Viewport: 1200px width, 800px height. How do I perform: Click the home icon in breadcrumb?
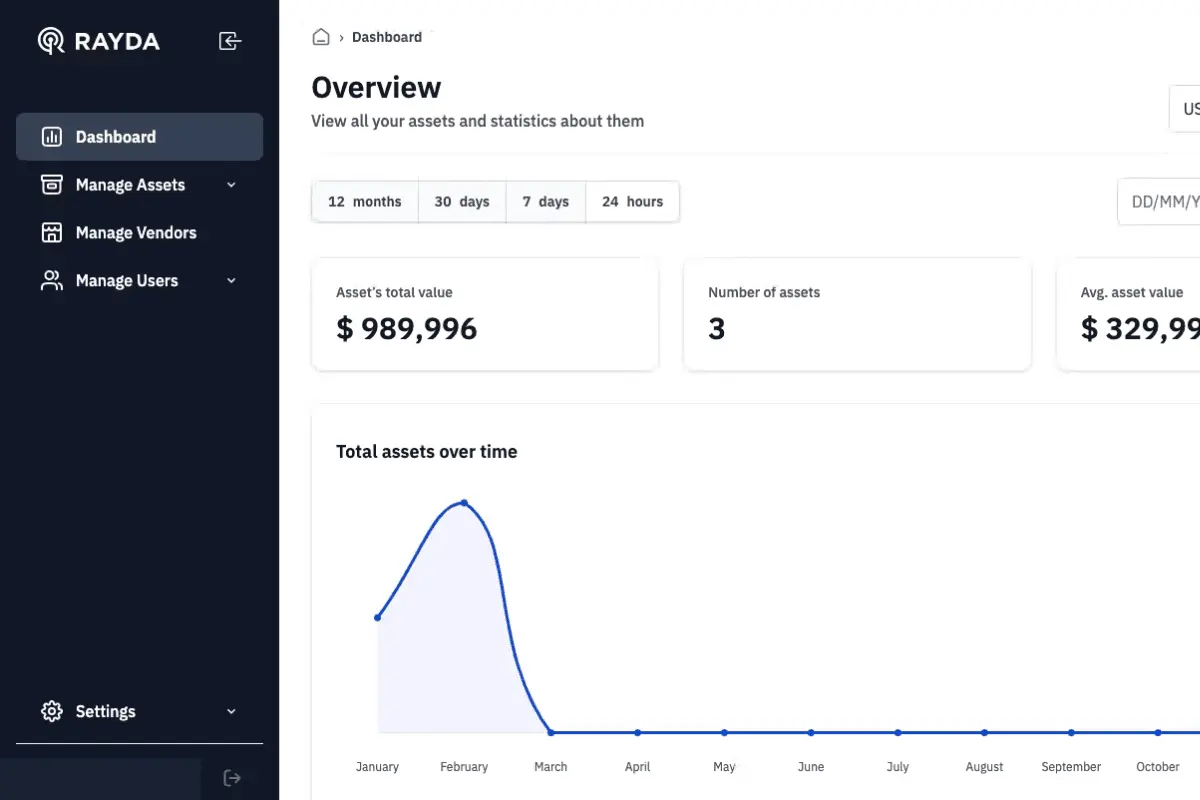[321, 37]
